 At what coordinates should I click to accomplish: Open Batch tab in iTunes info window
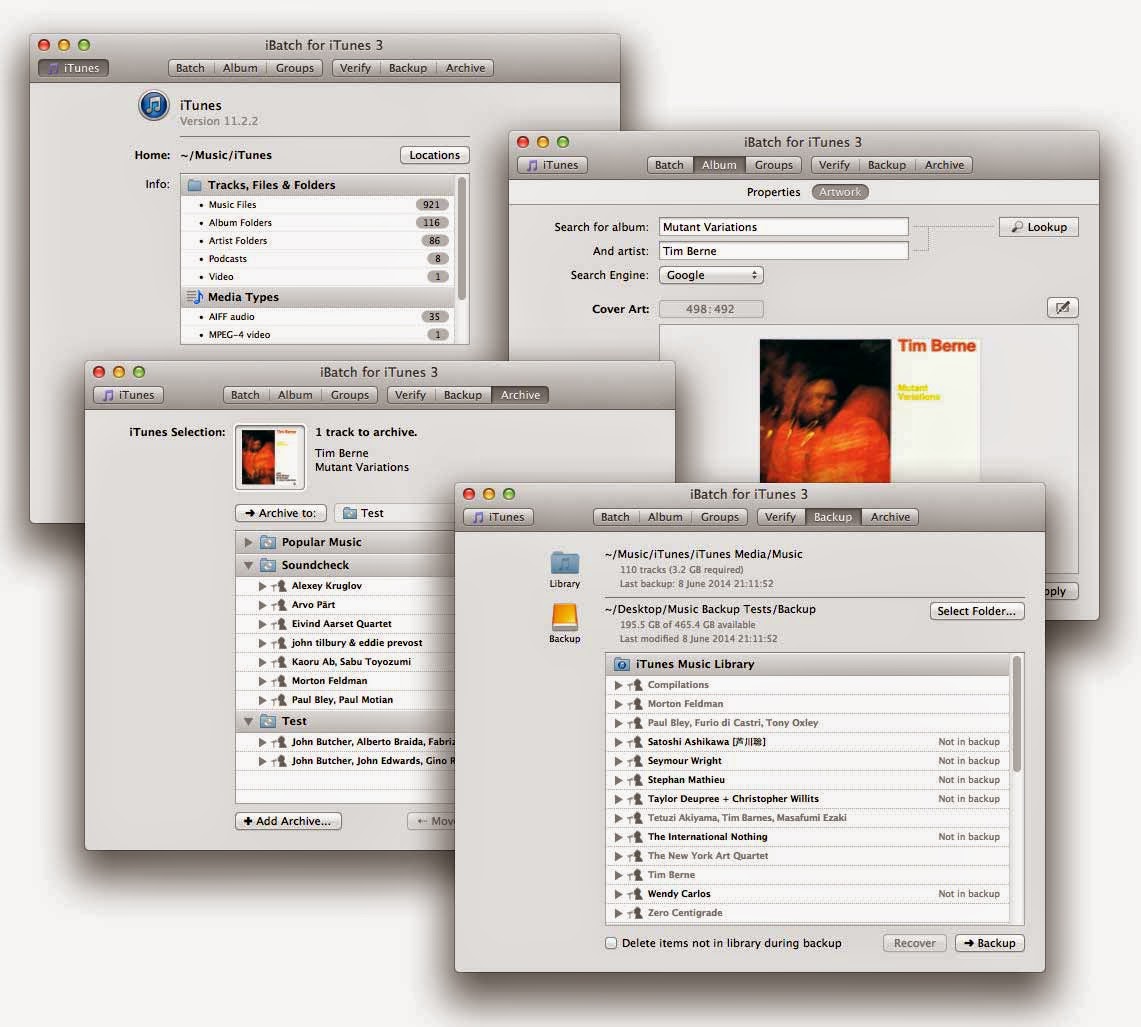tap(190, 68)
